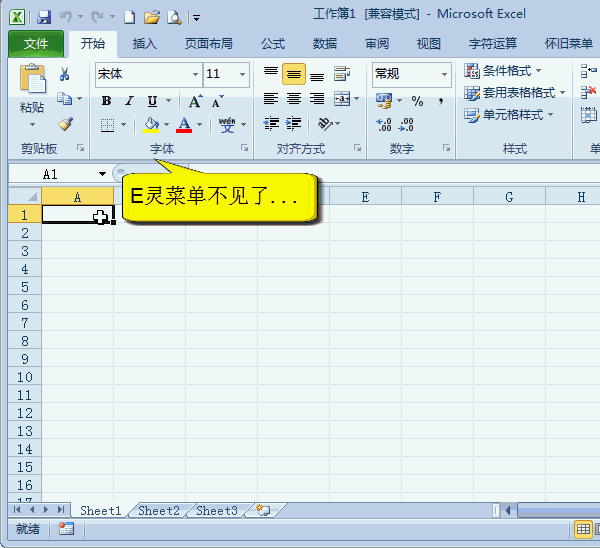Click the accounting number format icon
The height and width of the screenshot is (548, 600).
click(384, 101)
